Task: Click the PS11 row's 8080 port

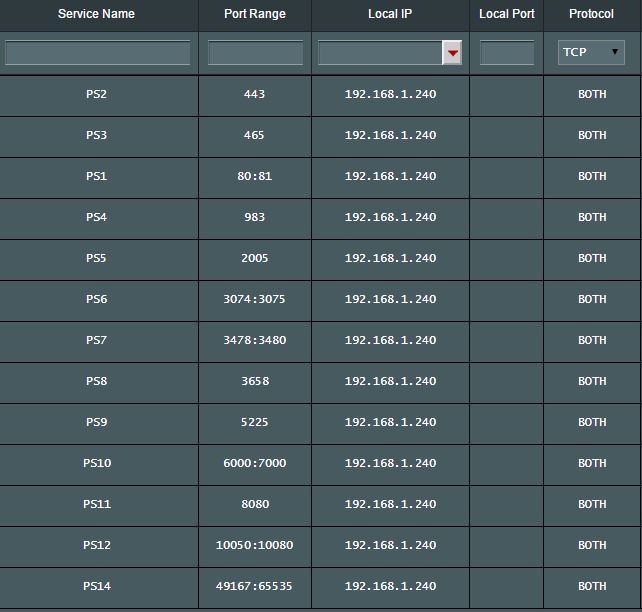Action: [x=255, y=504]
